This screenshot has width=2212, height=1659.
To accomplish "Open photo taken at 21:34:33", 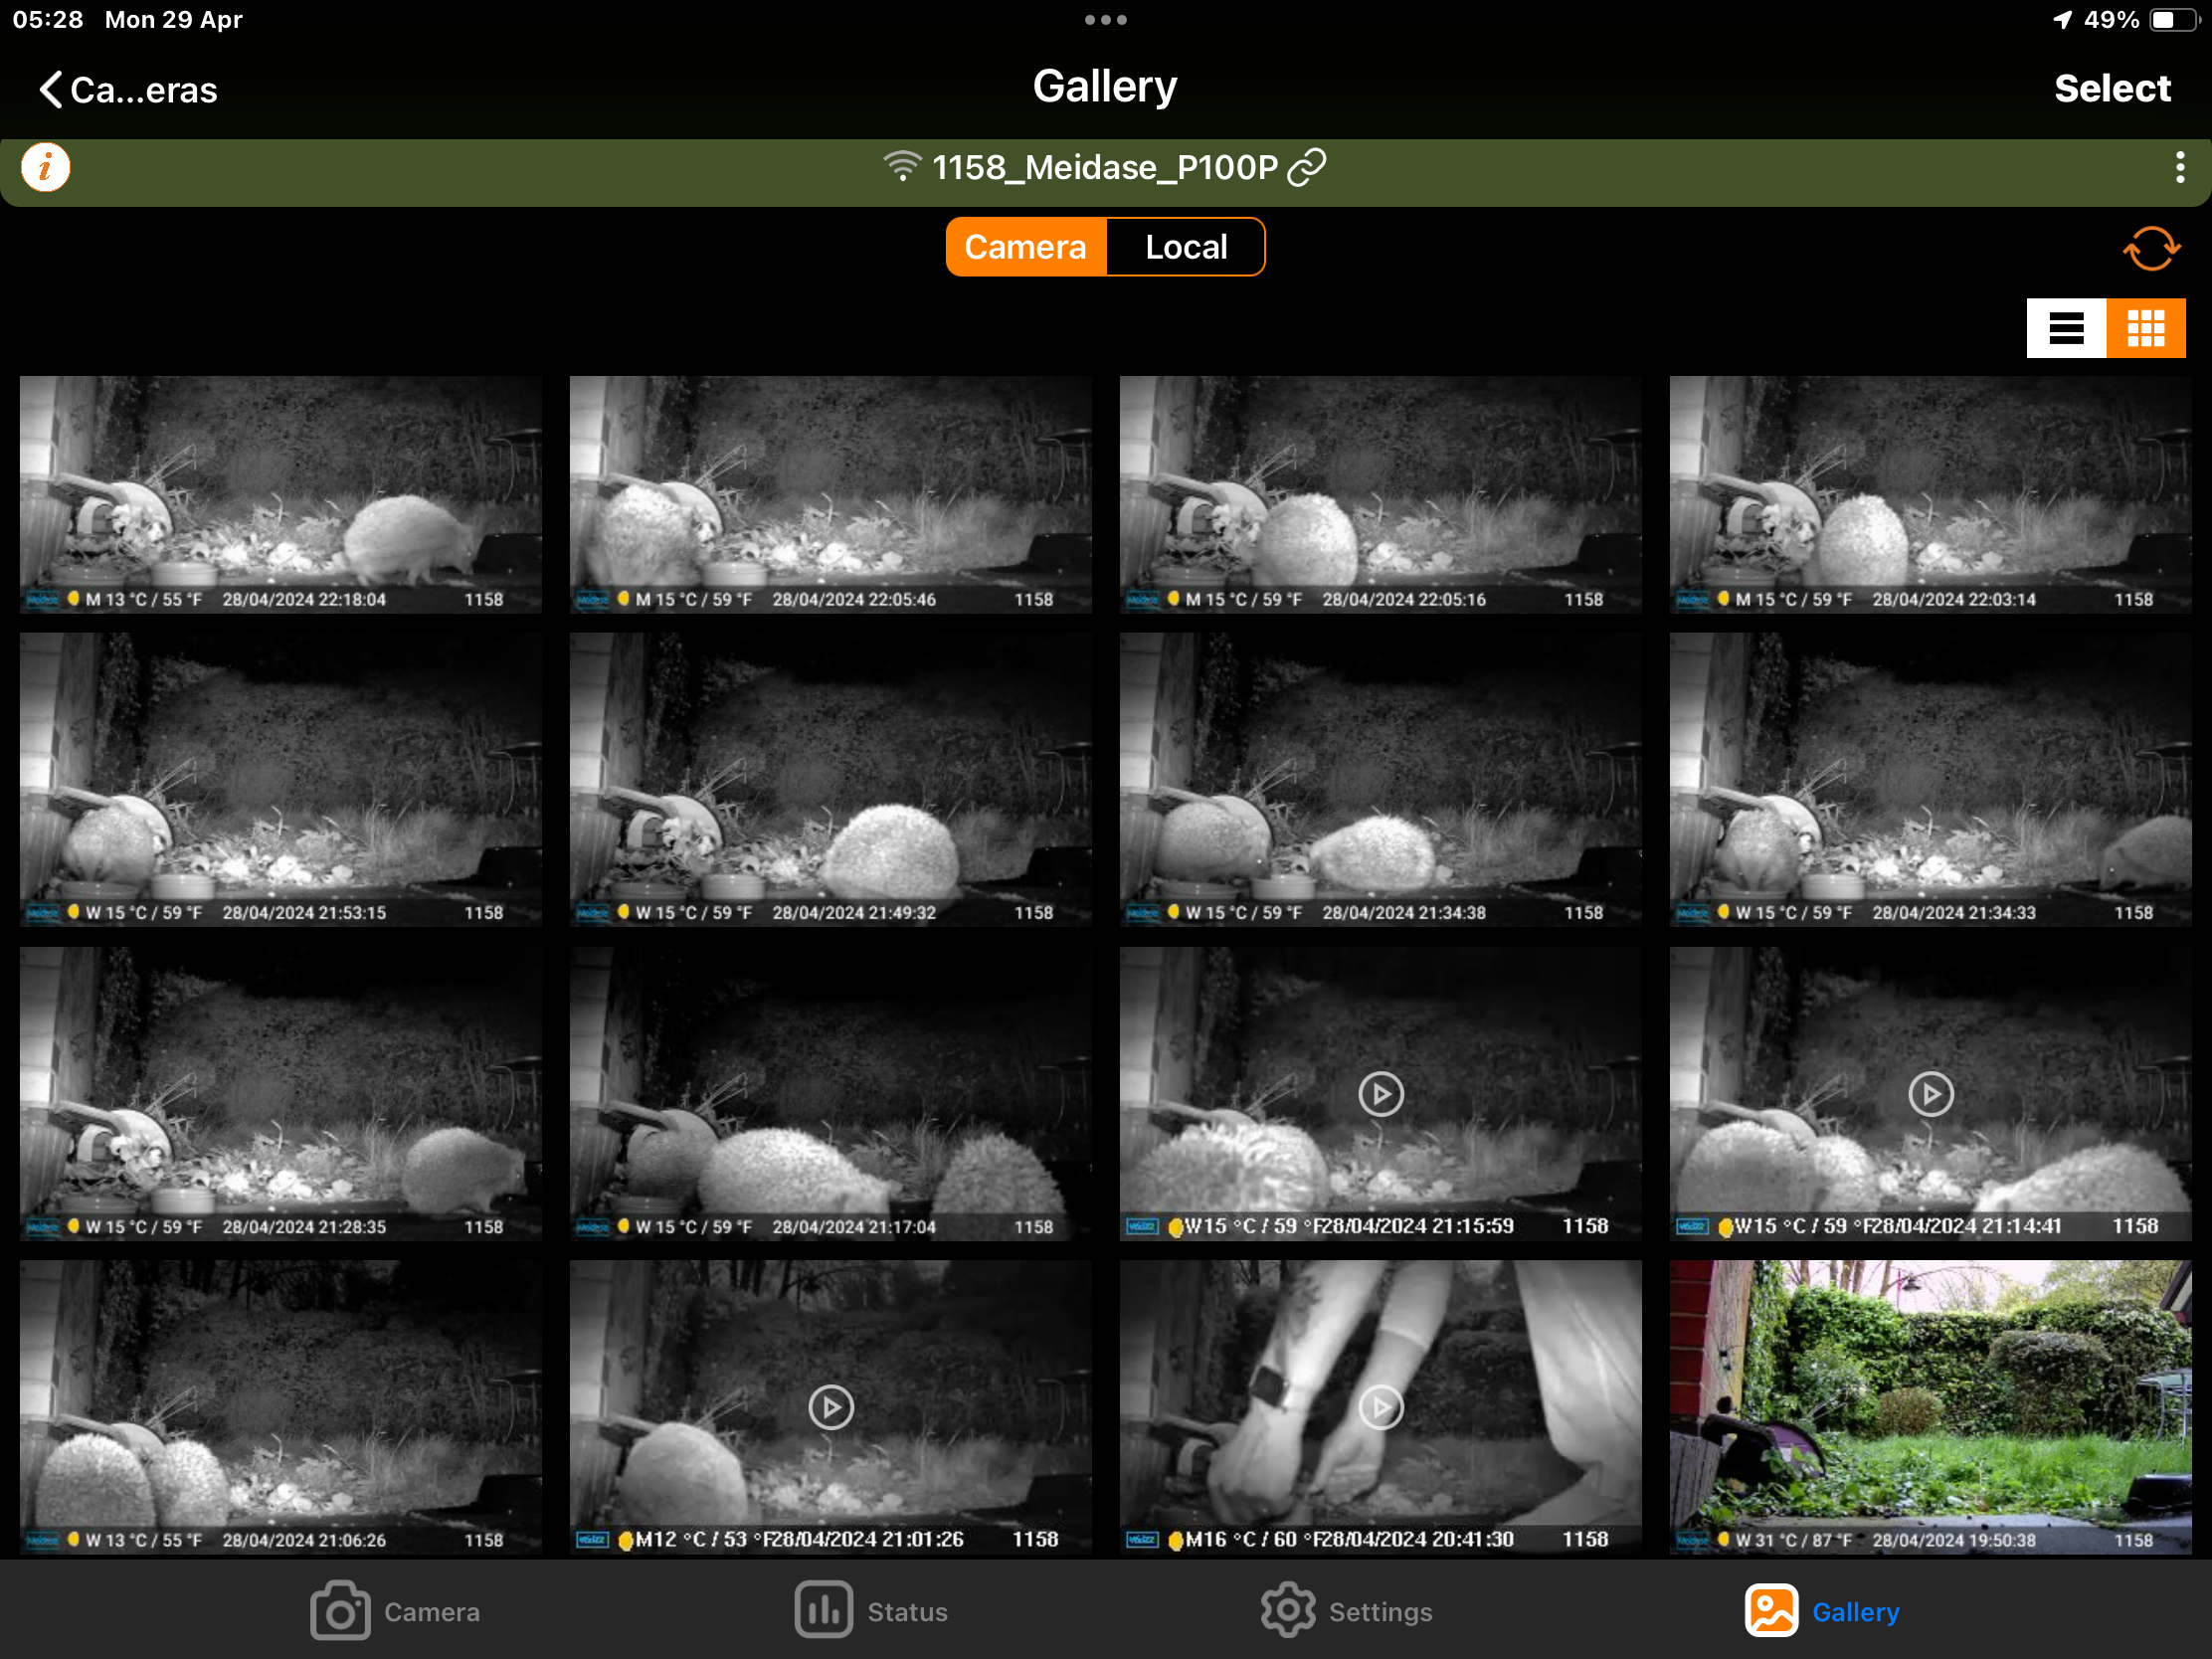I will pyautogui.click(x=1930, y=779).
